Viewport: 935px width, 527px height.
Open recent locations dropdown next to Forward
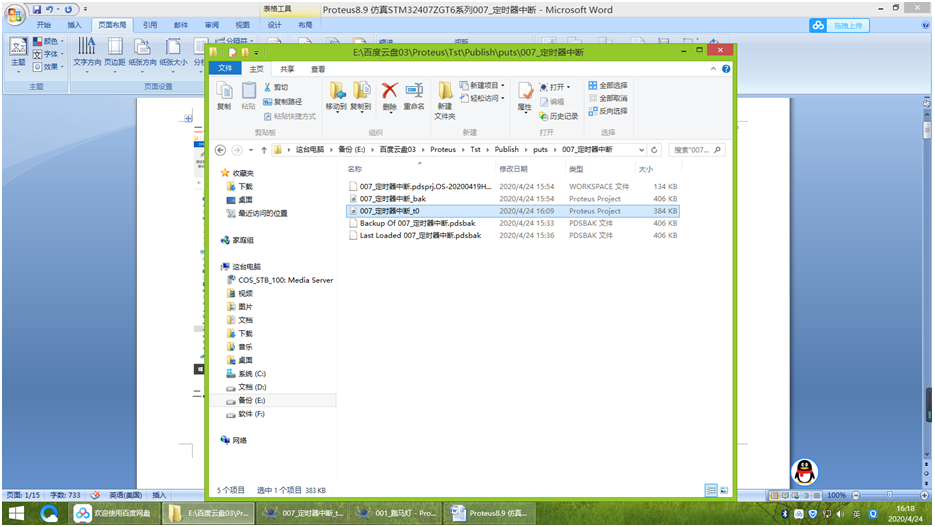pyautogui.click(x=251, y=150)
